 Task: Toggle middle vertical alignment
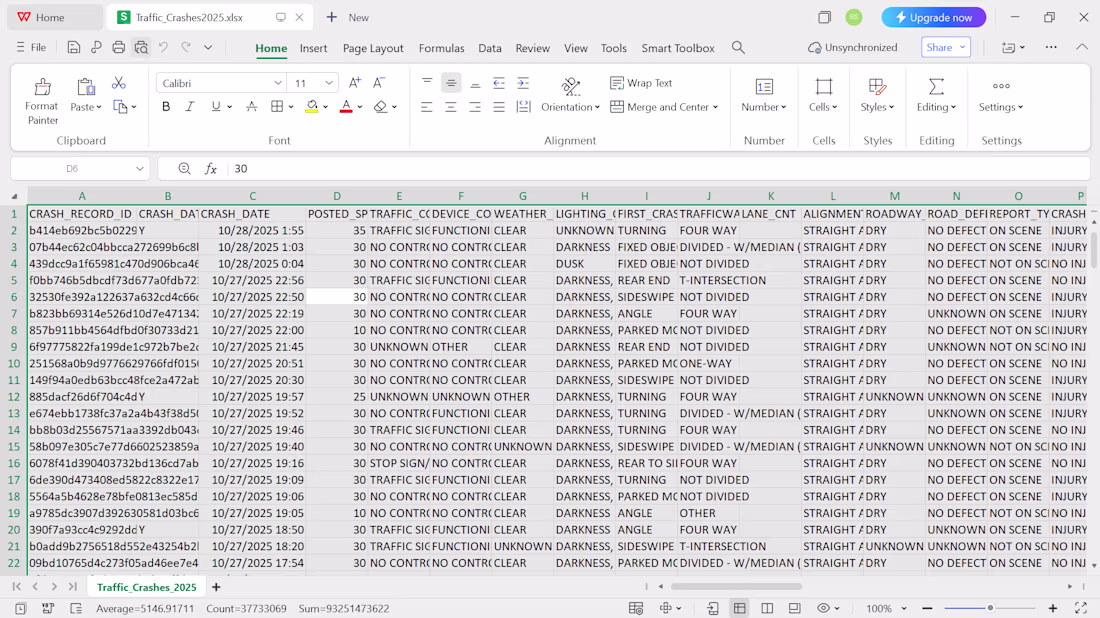(x=451, y=83)
